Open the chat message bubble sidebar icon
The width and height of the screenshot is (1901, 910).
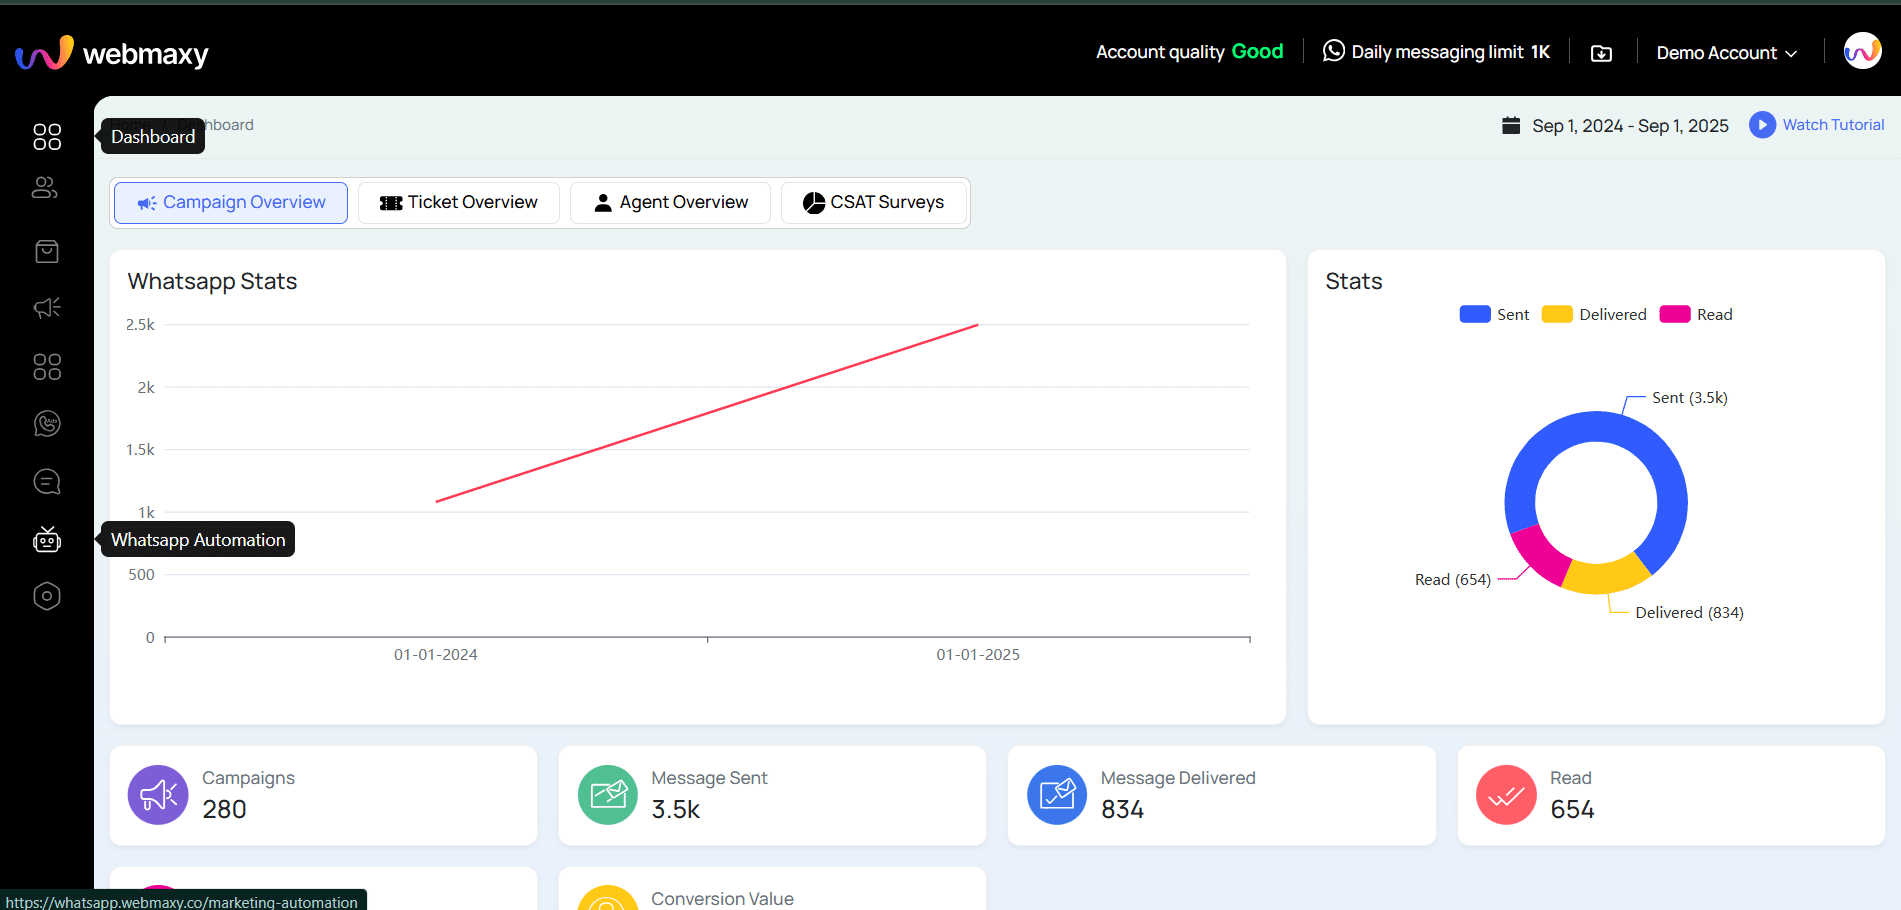pos(47,482)
